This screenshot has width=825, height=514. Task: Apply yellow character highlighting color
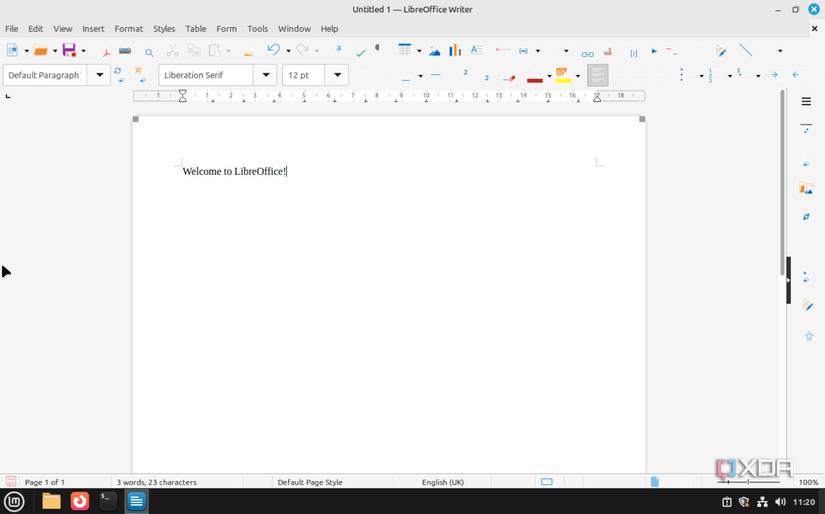(x=562, y=75)
